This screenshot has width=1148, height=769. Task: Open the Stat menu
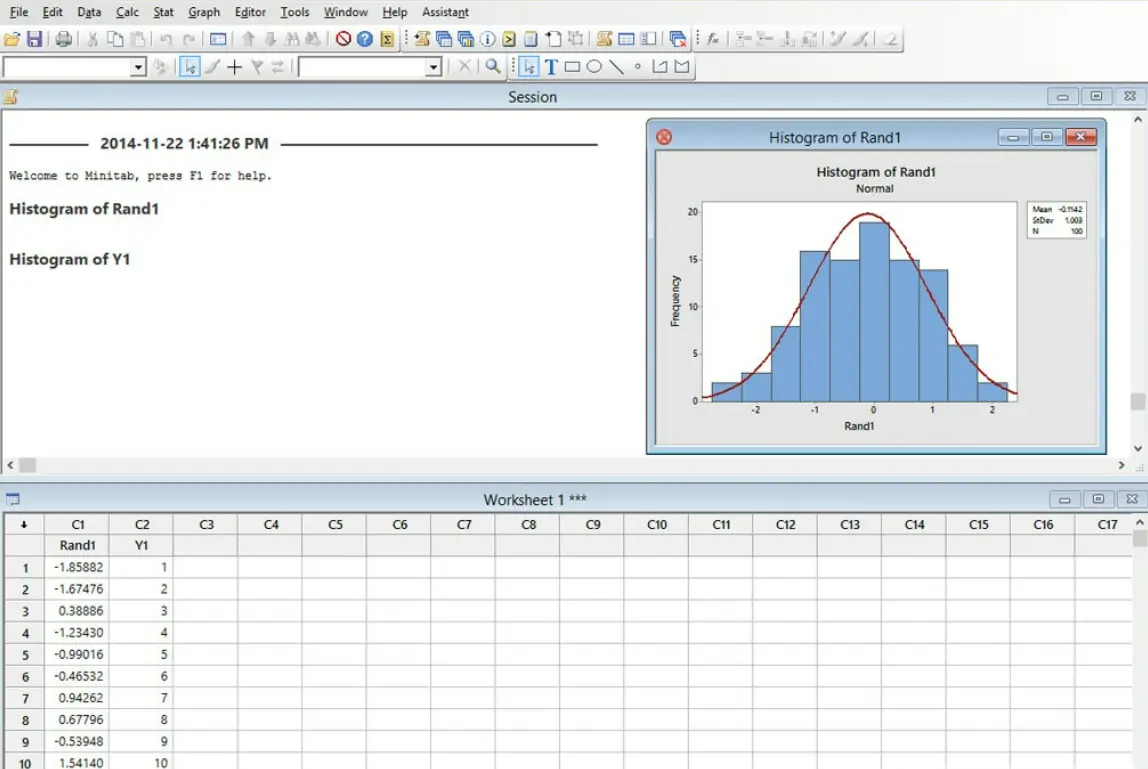coord(163,12)
